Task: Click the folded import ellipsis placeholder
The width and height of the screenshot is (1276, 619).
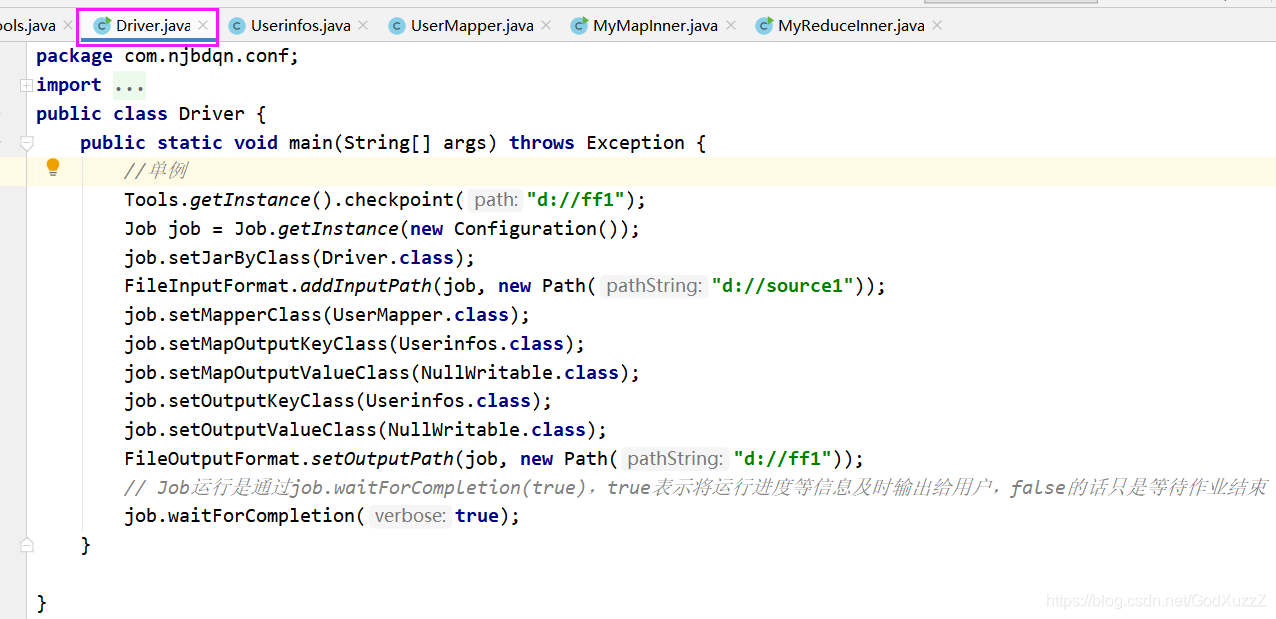Action: [130, 86]
